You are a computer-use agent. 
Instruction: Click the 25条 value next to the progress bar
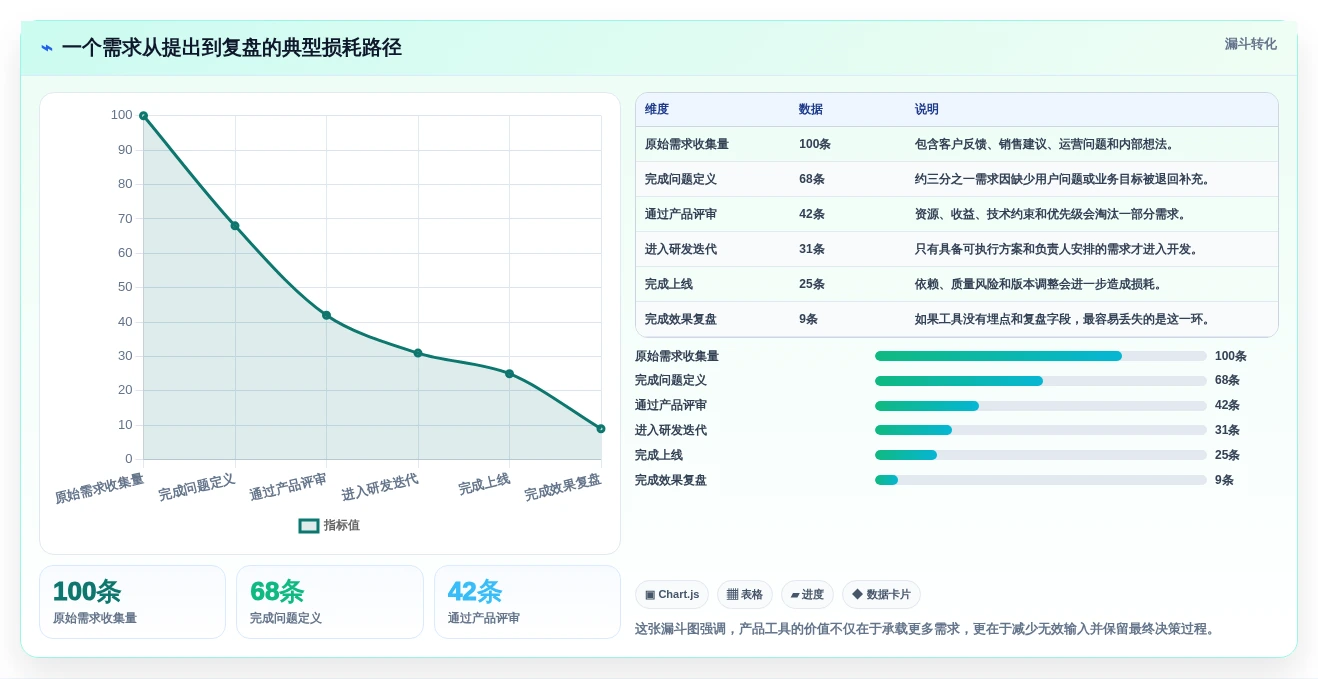coord(1227,455)
